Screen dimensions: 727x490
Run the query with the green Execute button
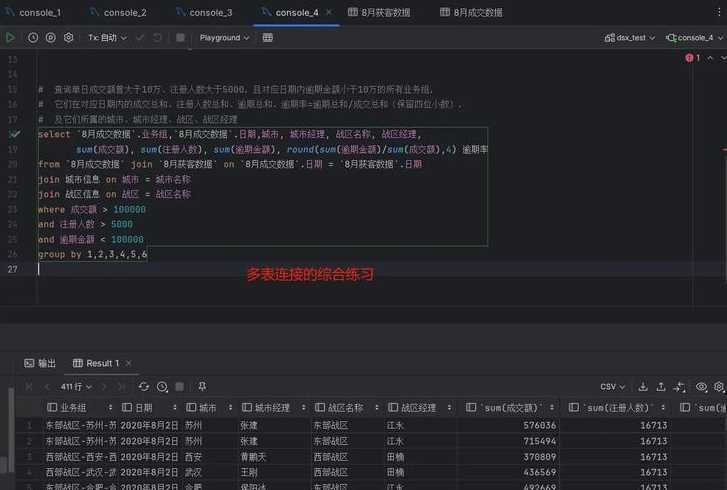10,38
